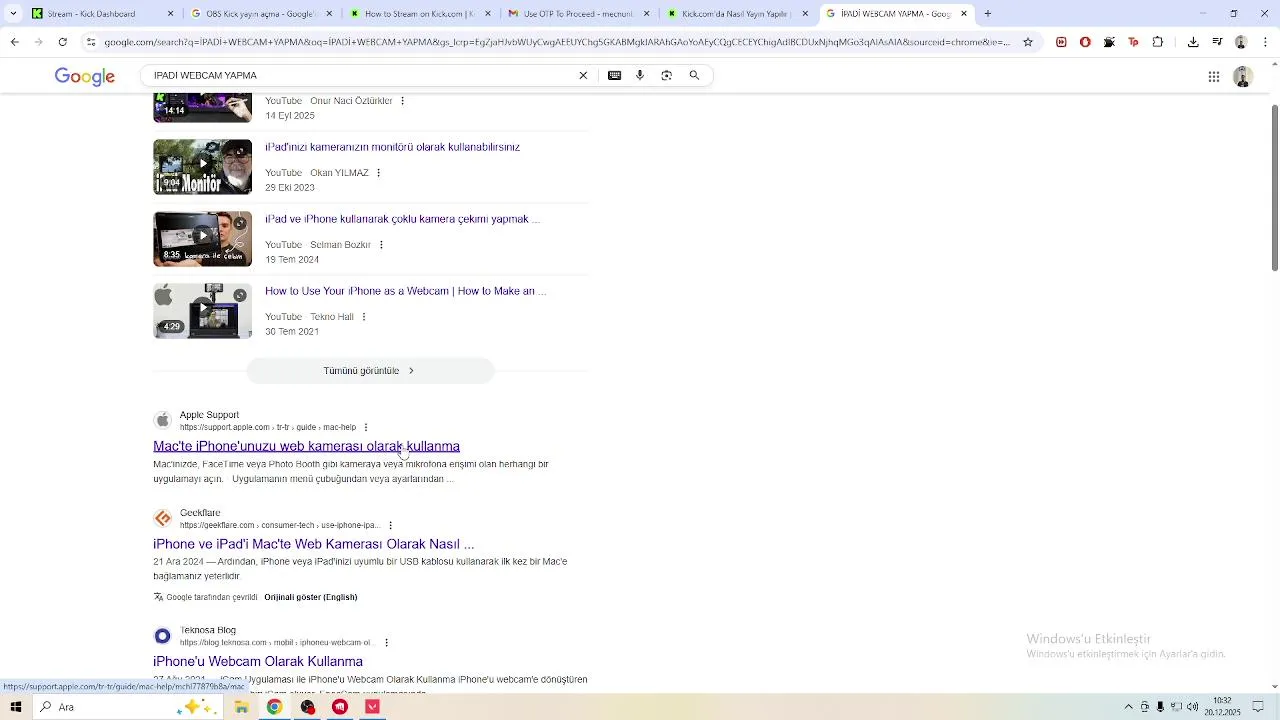Click the Apple Support site name
Screen dimensions: 1280x720
pos(209,415)
